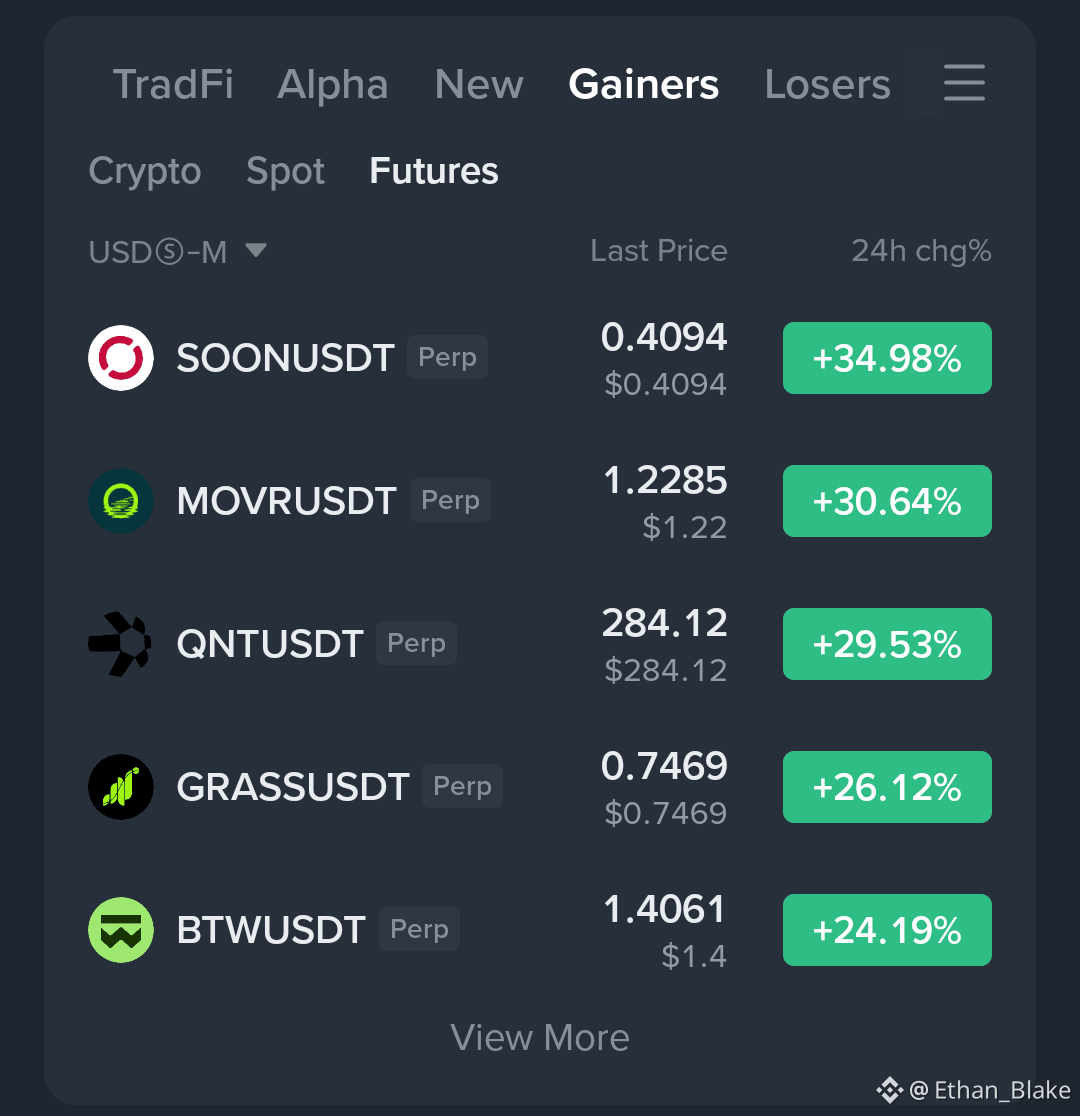Click the MOVR coin logo
The height and width of the screenshot is (1116, 1080).
coord(121,501)
